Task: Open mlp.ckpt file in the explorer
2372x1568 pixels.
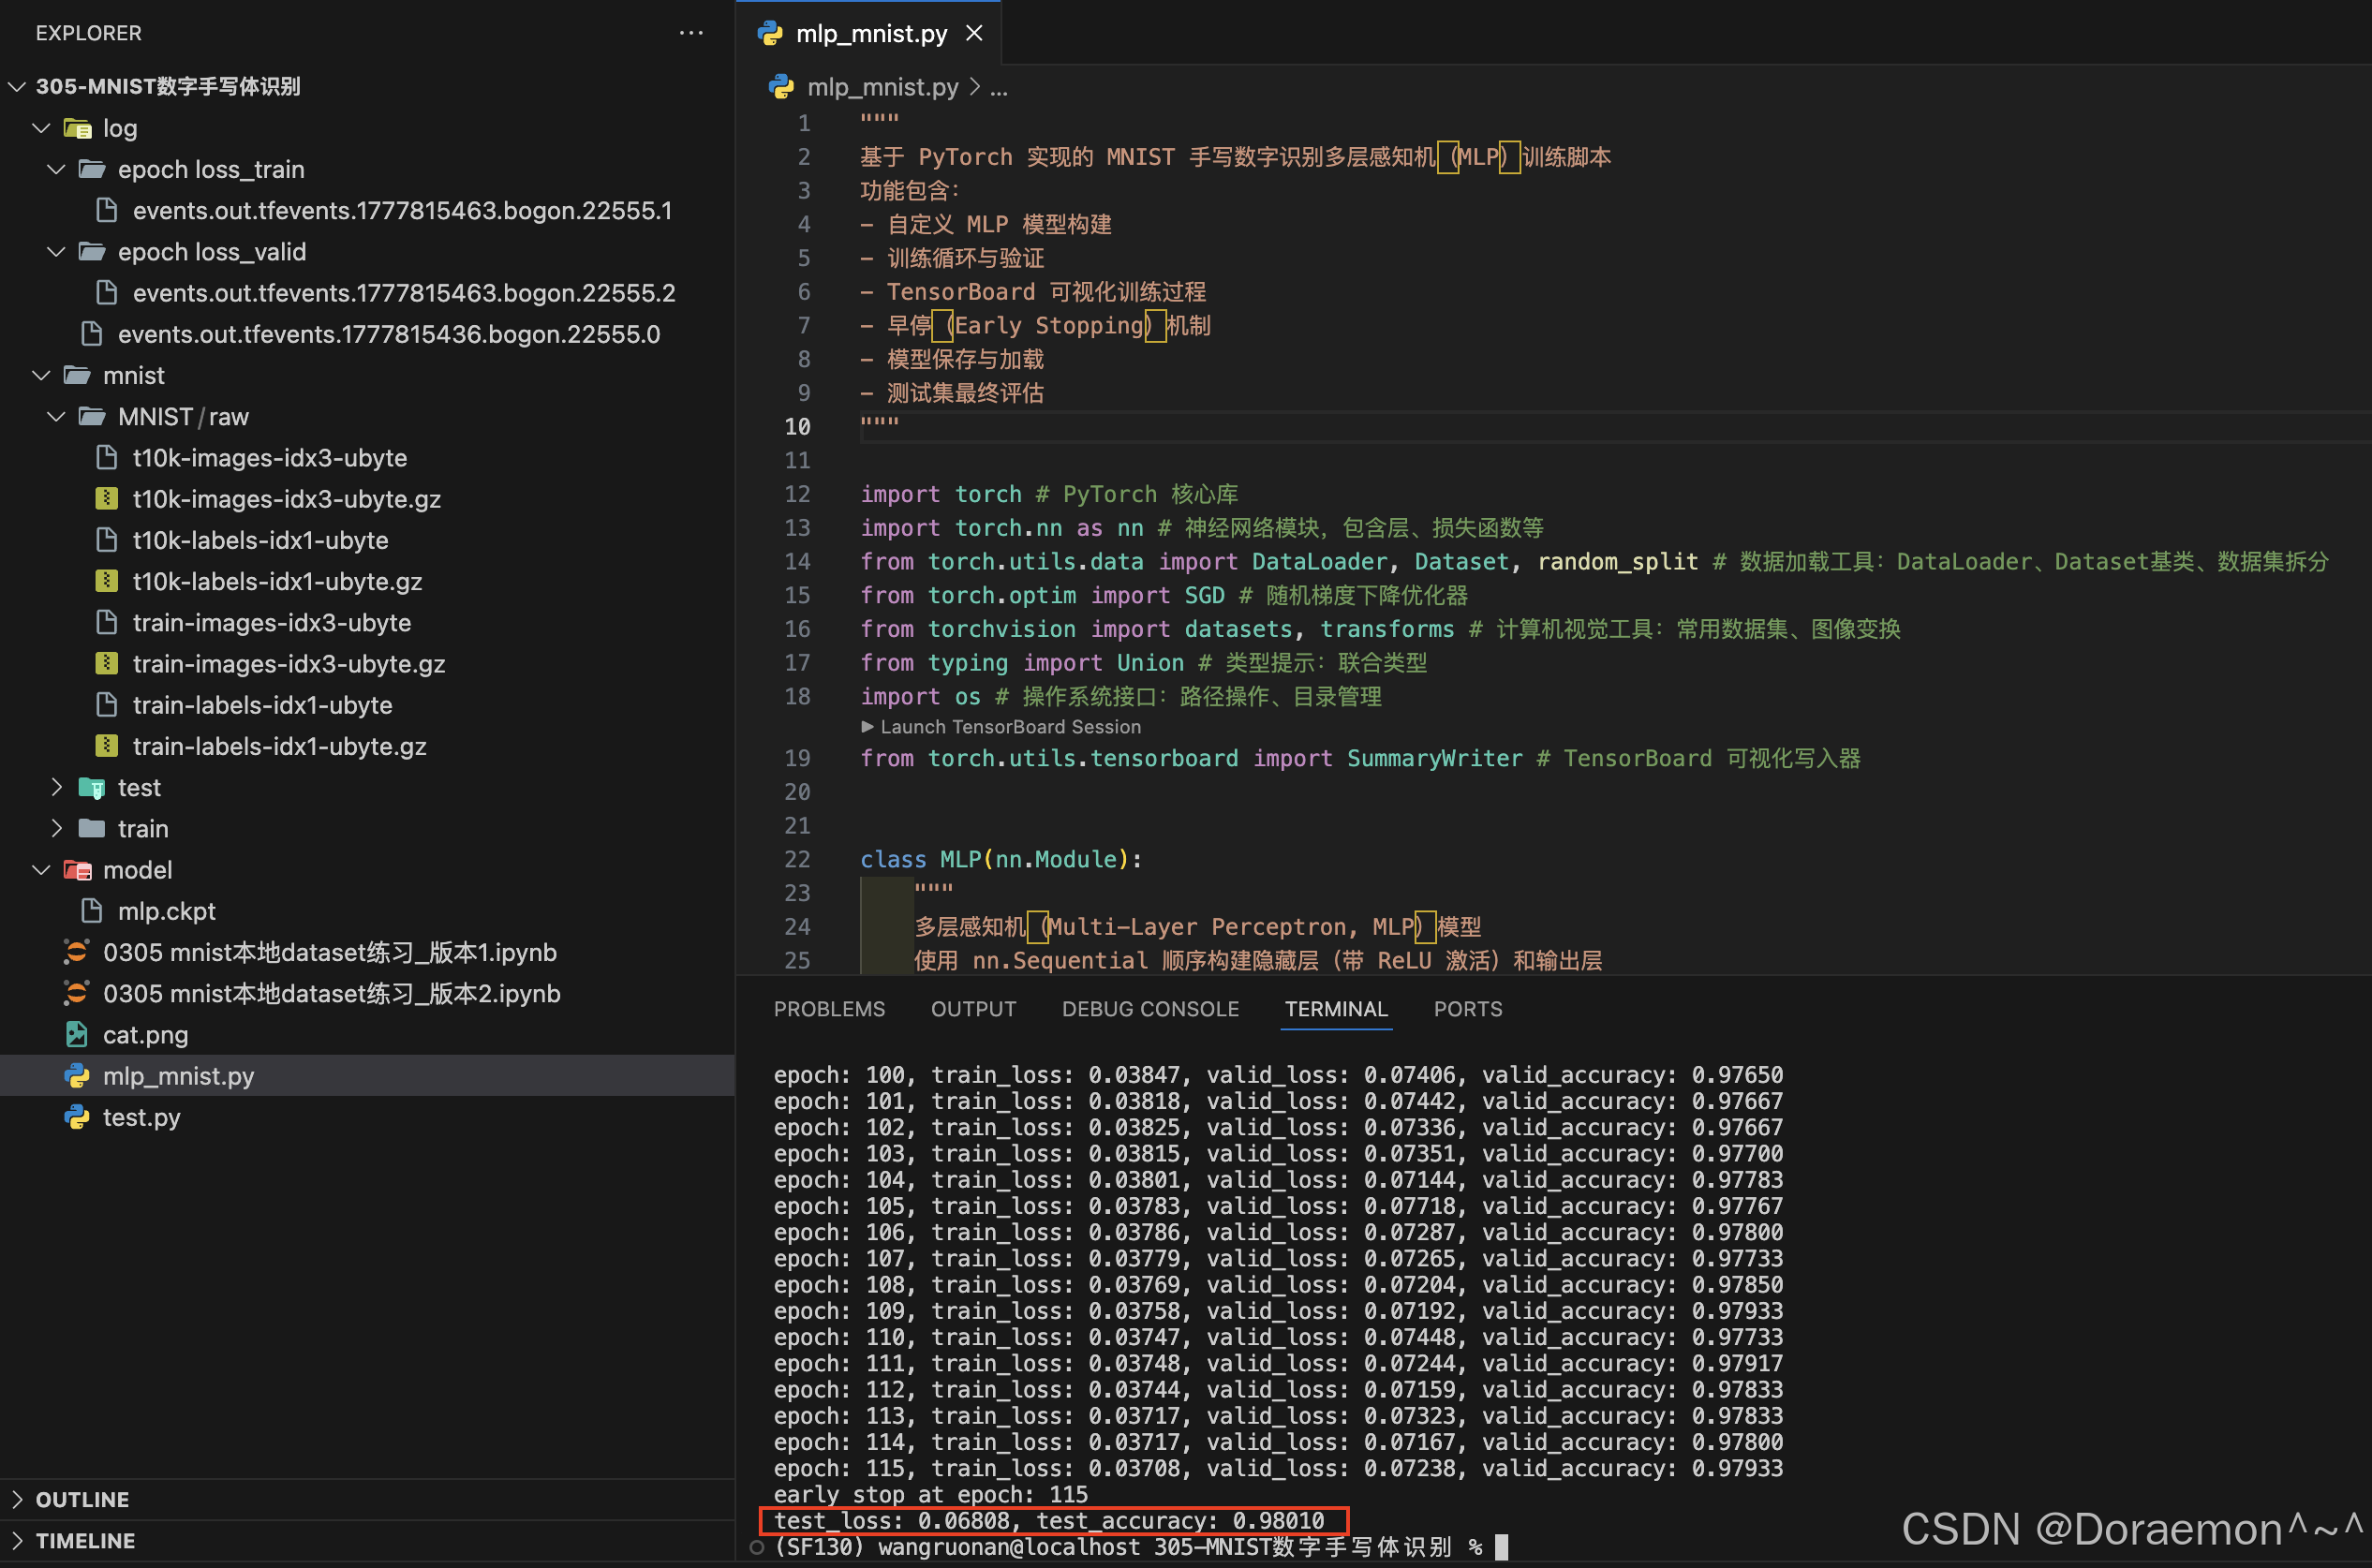Action: [166, 911]
